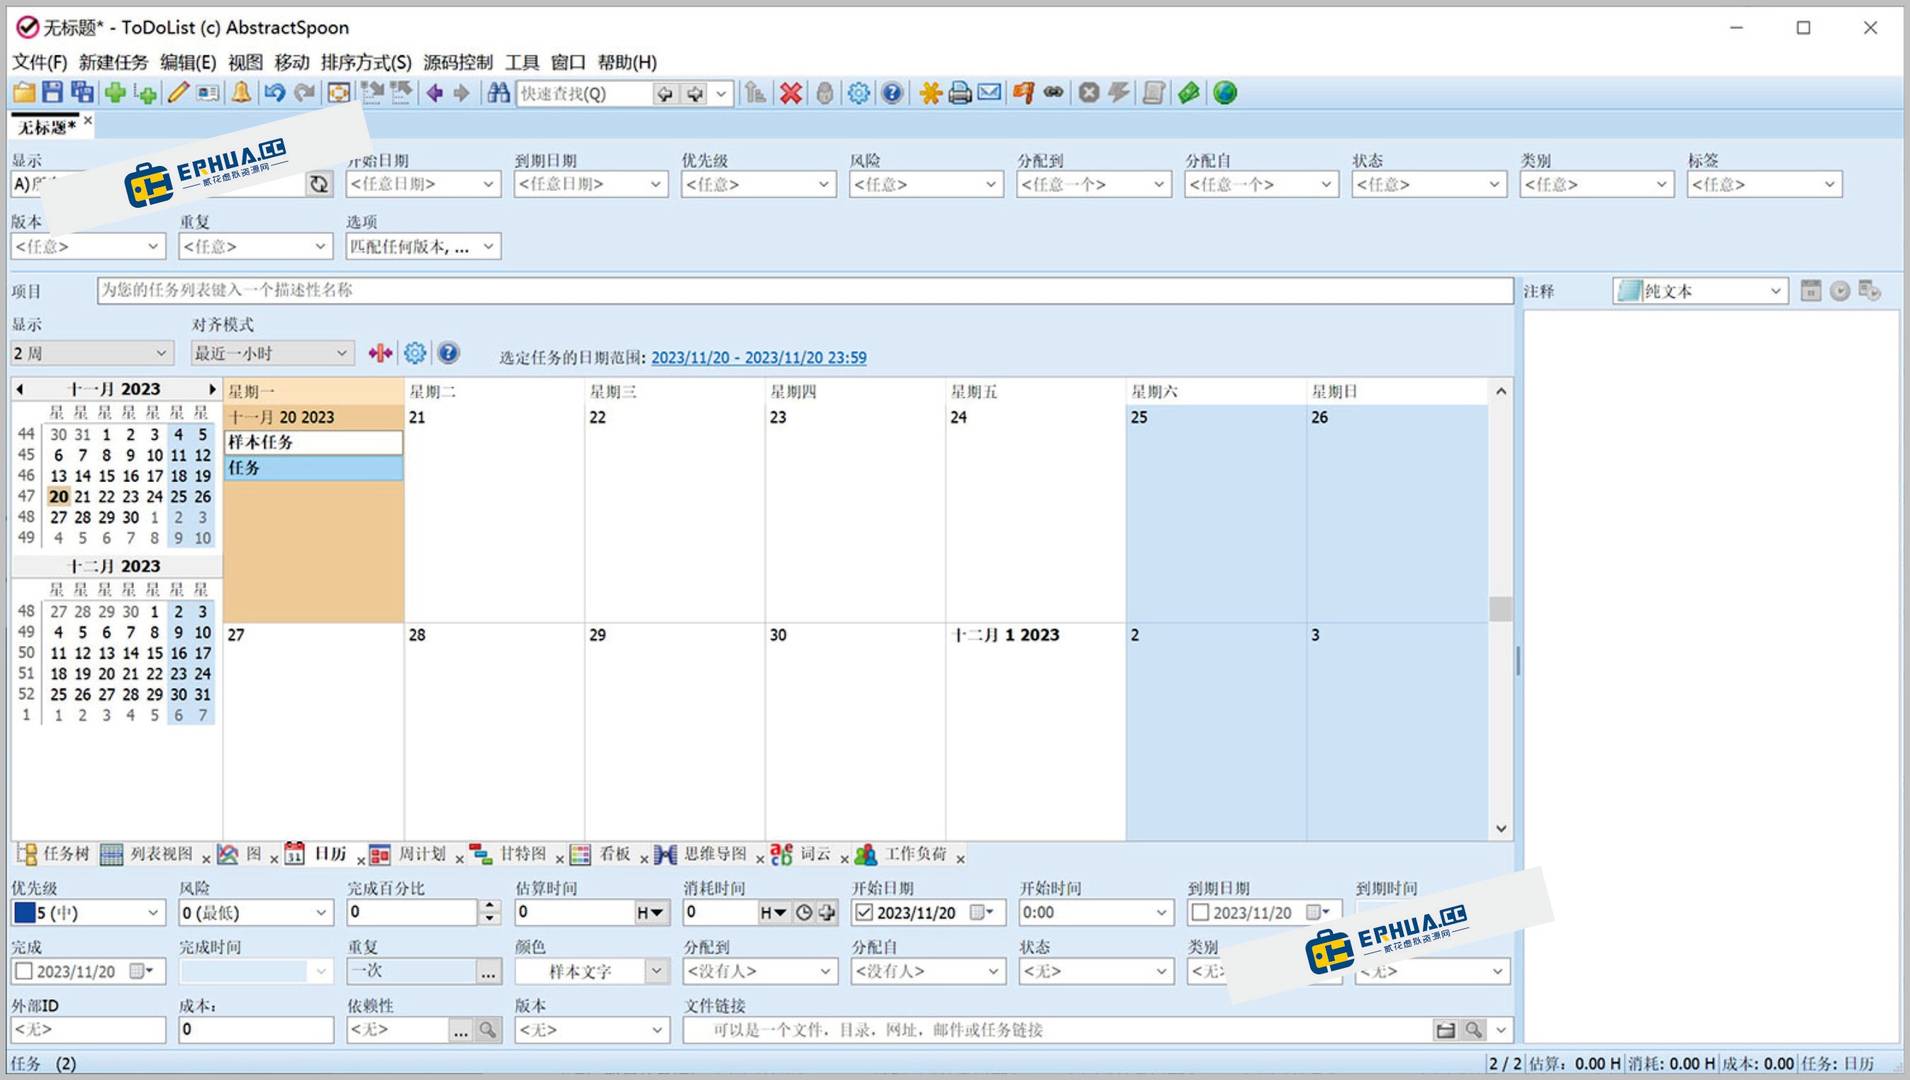Viewport: 1910px width, 1080px height.
Task: Go to next month in the mini calendar
Action: (x=212, y=389)
